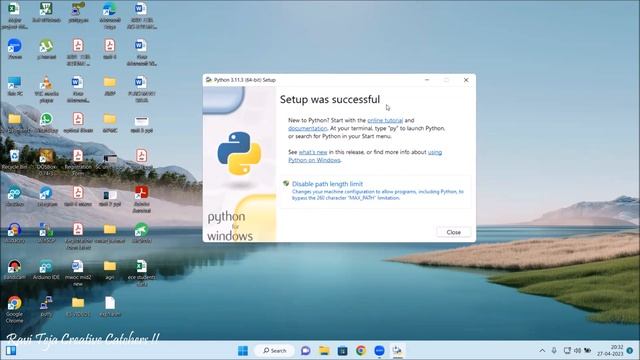Click the microphone icon in system tray

pyautogui.click(x=554, y=351)
